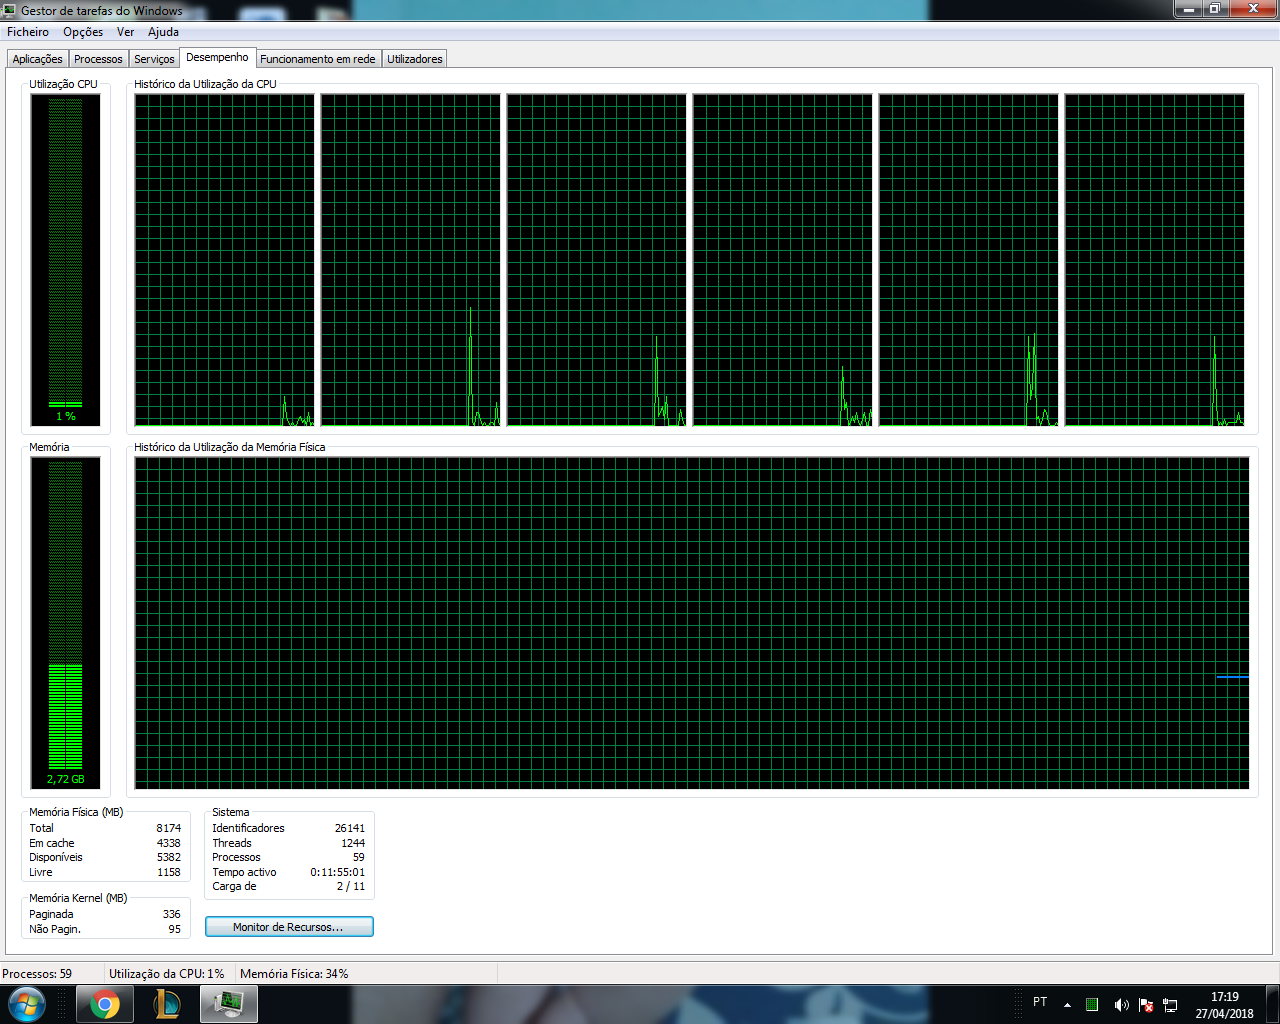Image resolution: width=1280 pixels, height=1024 pixels.
Task: Click the Tempo activo value 0:11:55:01
Action: 337,872
